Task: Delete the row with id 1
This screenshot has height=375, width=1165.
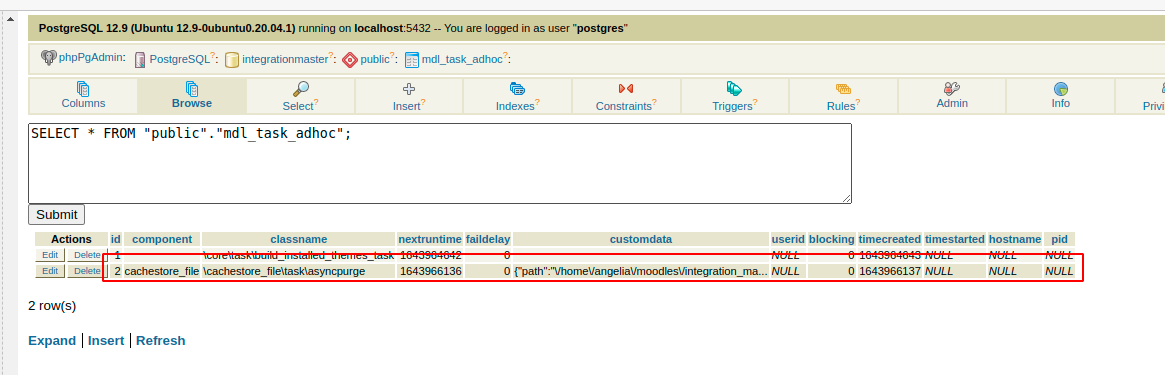Action: point(87,255)
